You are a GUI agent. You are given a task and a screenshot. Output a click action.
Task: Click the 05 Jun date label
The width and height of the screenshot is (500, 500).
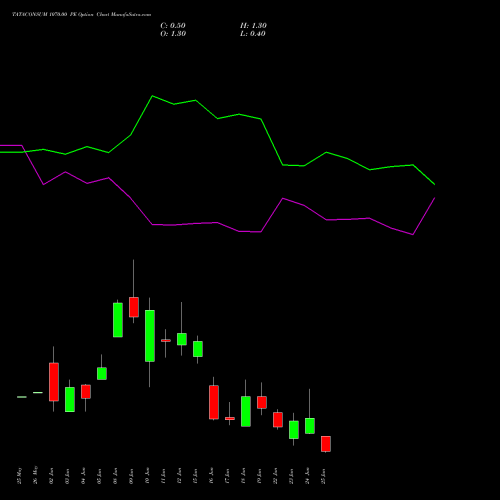click(100, 476)
